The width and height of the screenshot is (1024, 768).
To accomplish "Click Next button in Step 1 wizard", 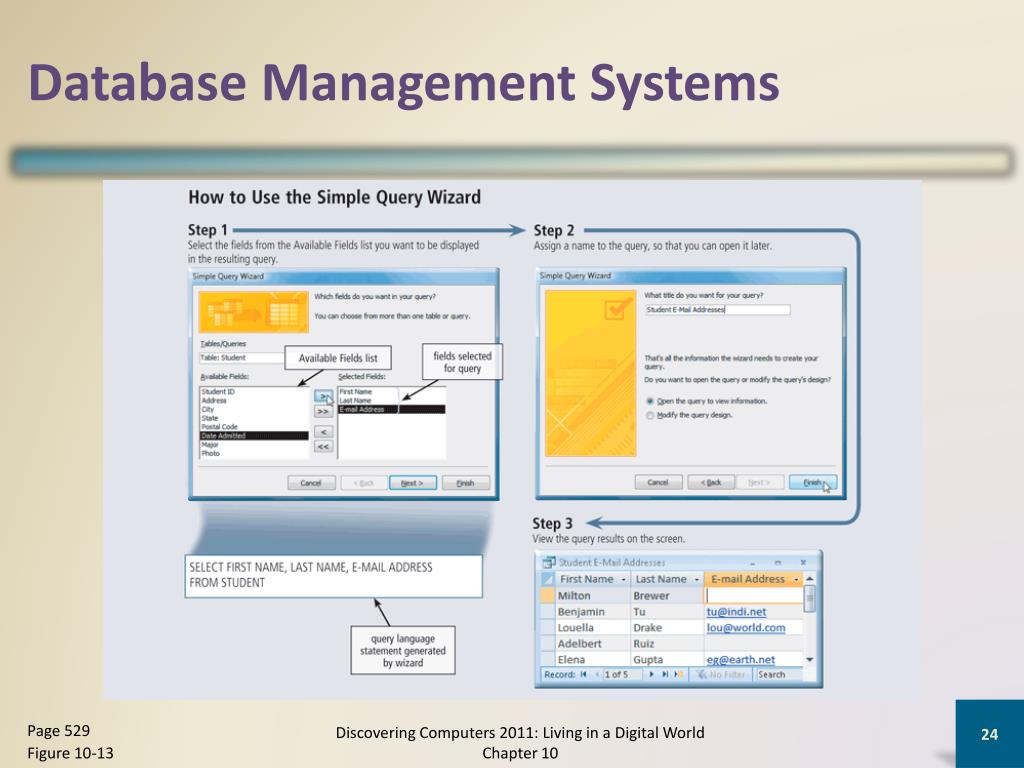I will click(413, 483).
